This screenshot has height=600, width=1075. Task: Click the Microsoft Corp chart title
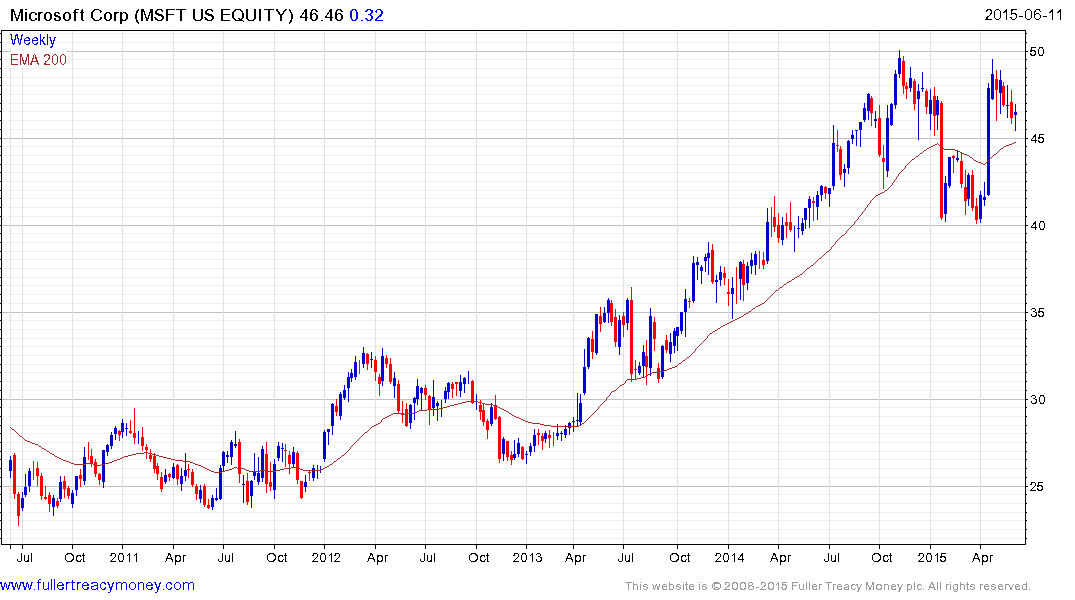point(151,15)
